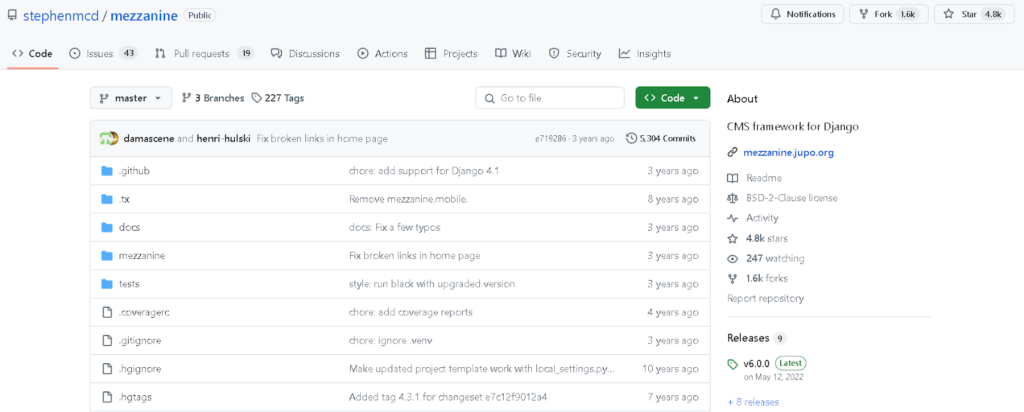Click the Public visibility badge
The width and height of the screenshot is (1024, 412).
[x=199, y=15]
